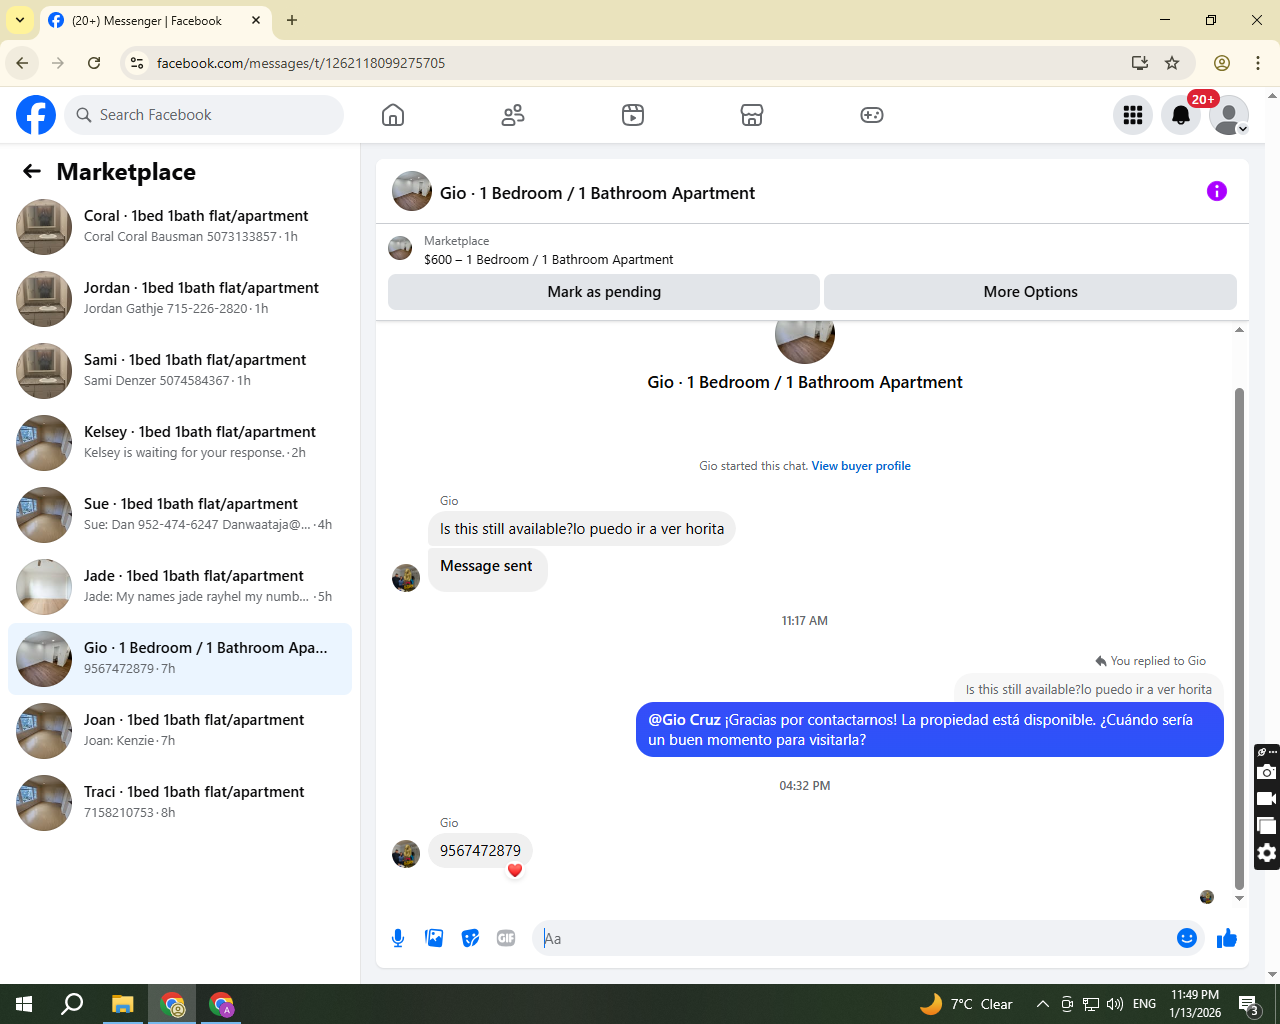Screen dimensions: 1280x1024
Task: Open the account profile dropdown
Action: click(x=1229, y=115)
